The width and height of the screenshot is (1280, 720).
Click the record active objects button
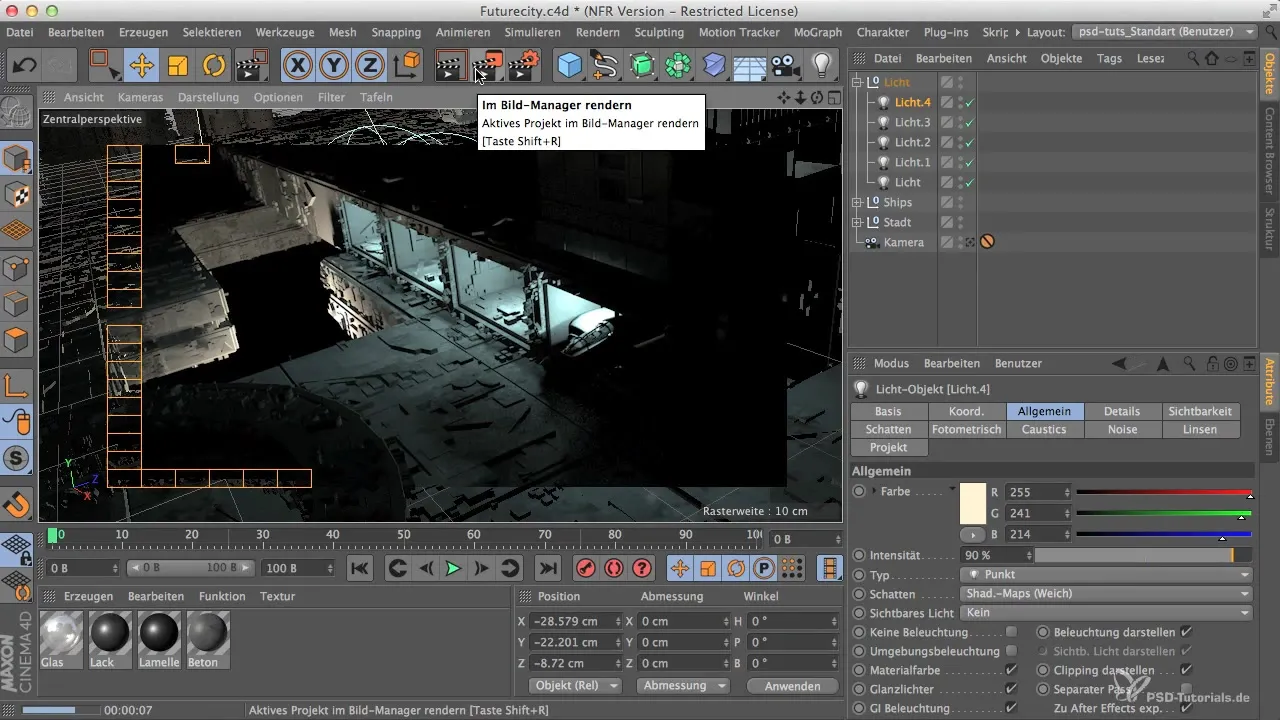(x=586, y=568)
